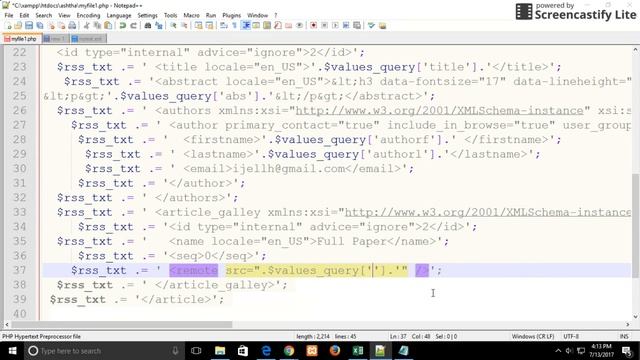Viewport: 640px width, 360px height.
Task: Print the document using the printer icon
Action: click(72, 26)
